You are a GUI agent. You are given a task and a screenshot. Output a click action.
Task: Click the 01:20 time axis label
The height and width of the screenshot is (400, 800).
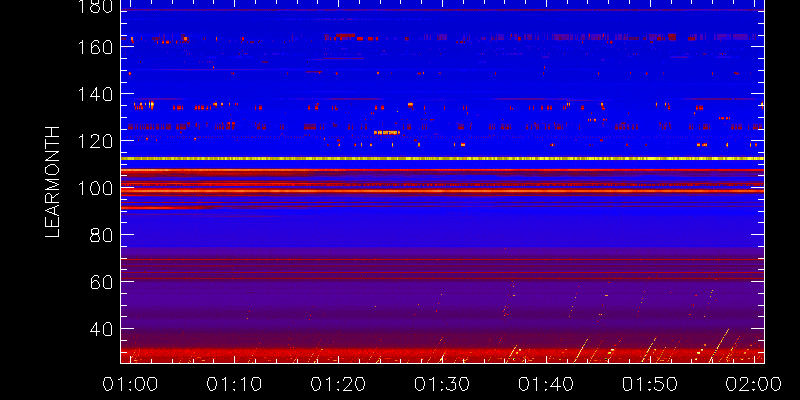tap(338, 384)
